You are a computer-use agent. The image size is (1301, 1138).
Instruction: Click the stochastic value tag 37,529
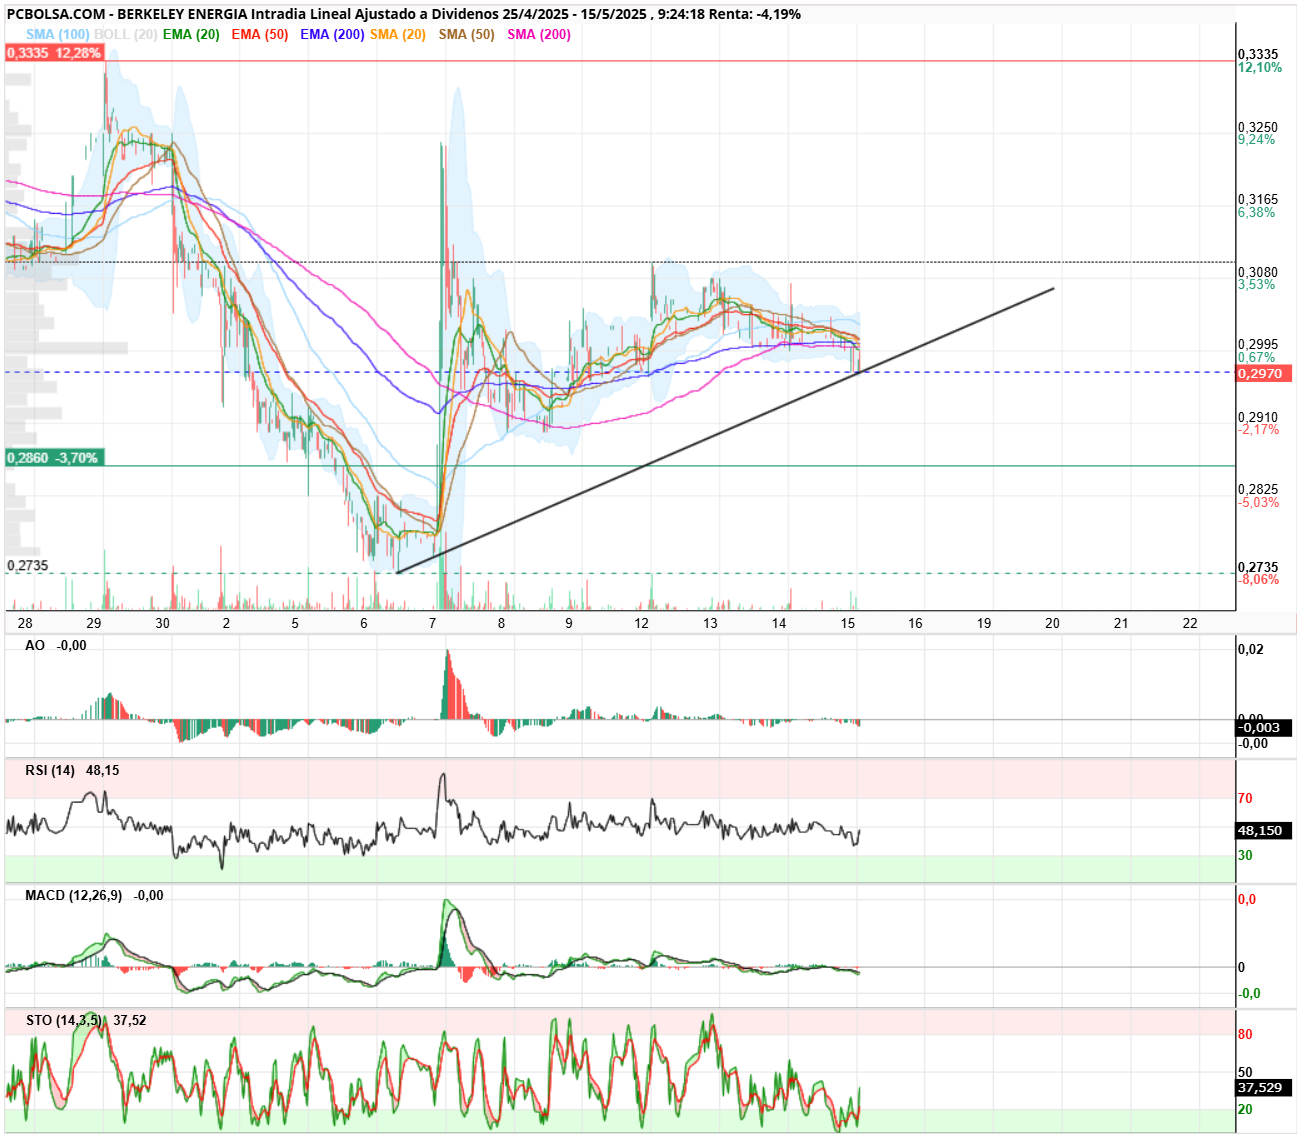[x=1264, y=1087]
